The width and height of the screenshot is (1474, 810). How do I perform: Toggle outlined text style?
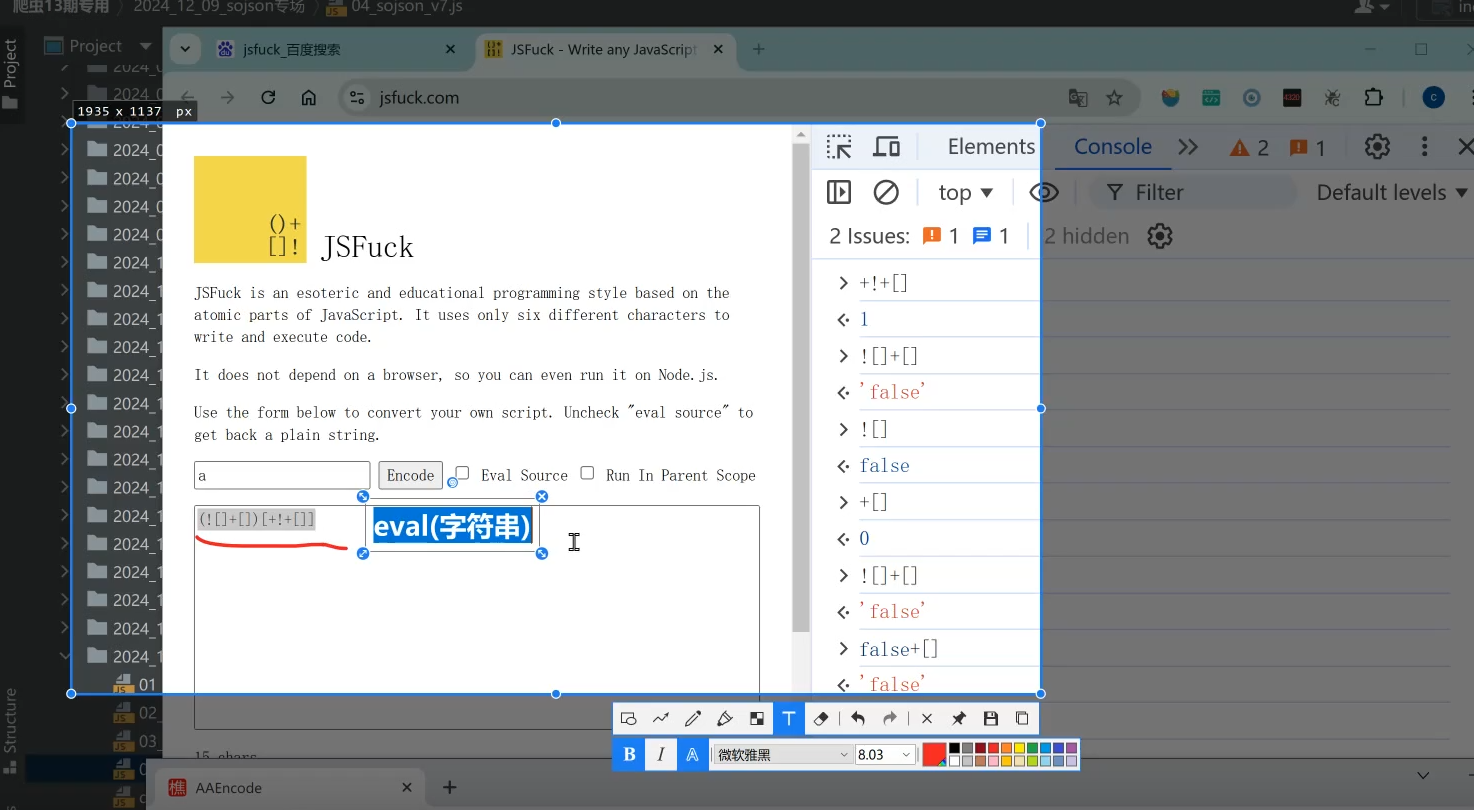point(692,755)
